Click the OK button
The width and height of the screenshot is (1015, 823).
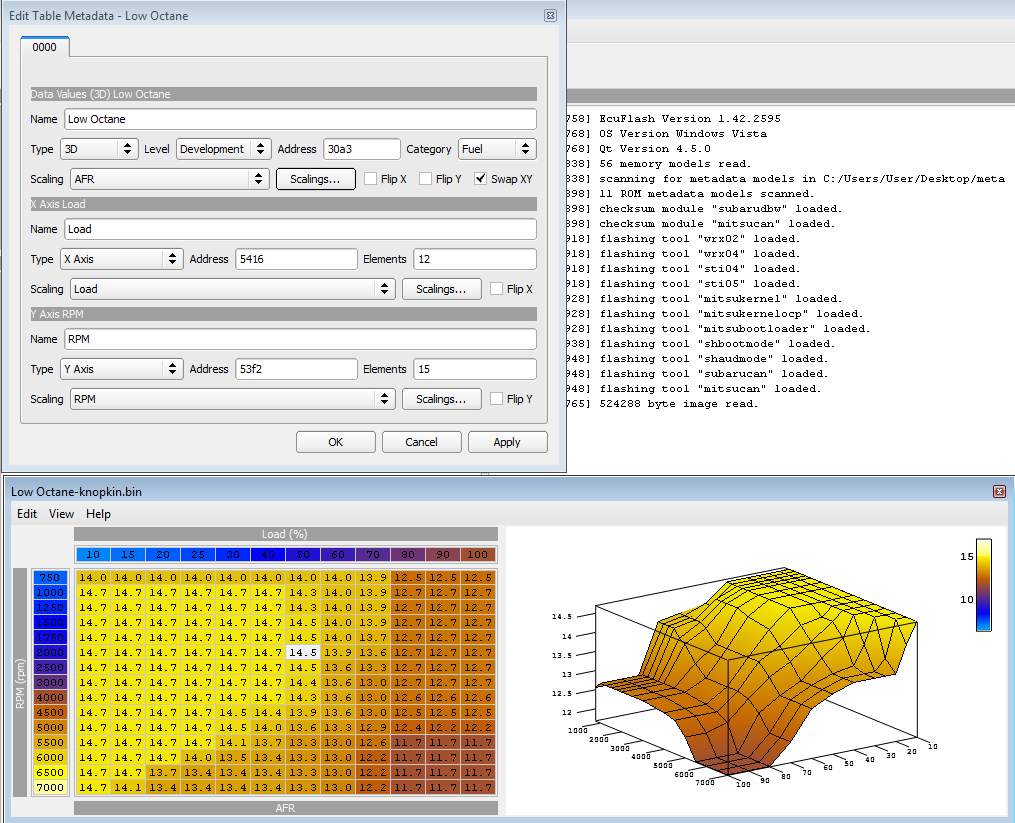pyautogui.click(x=335, y=442)
